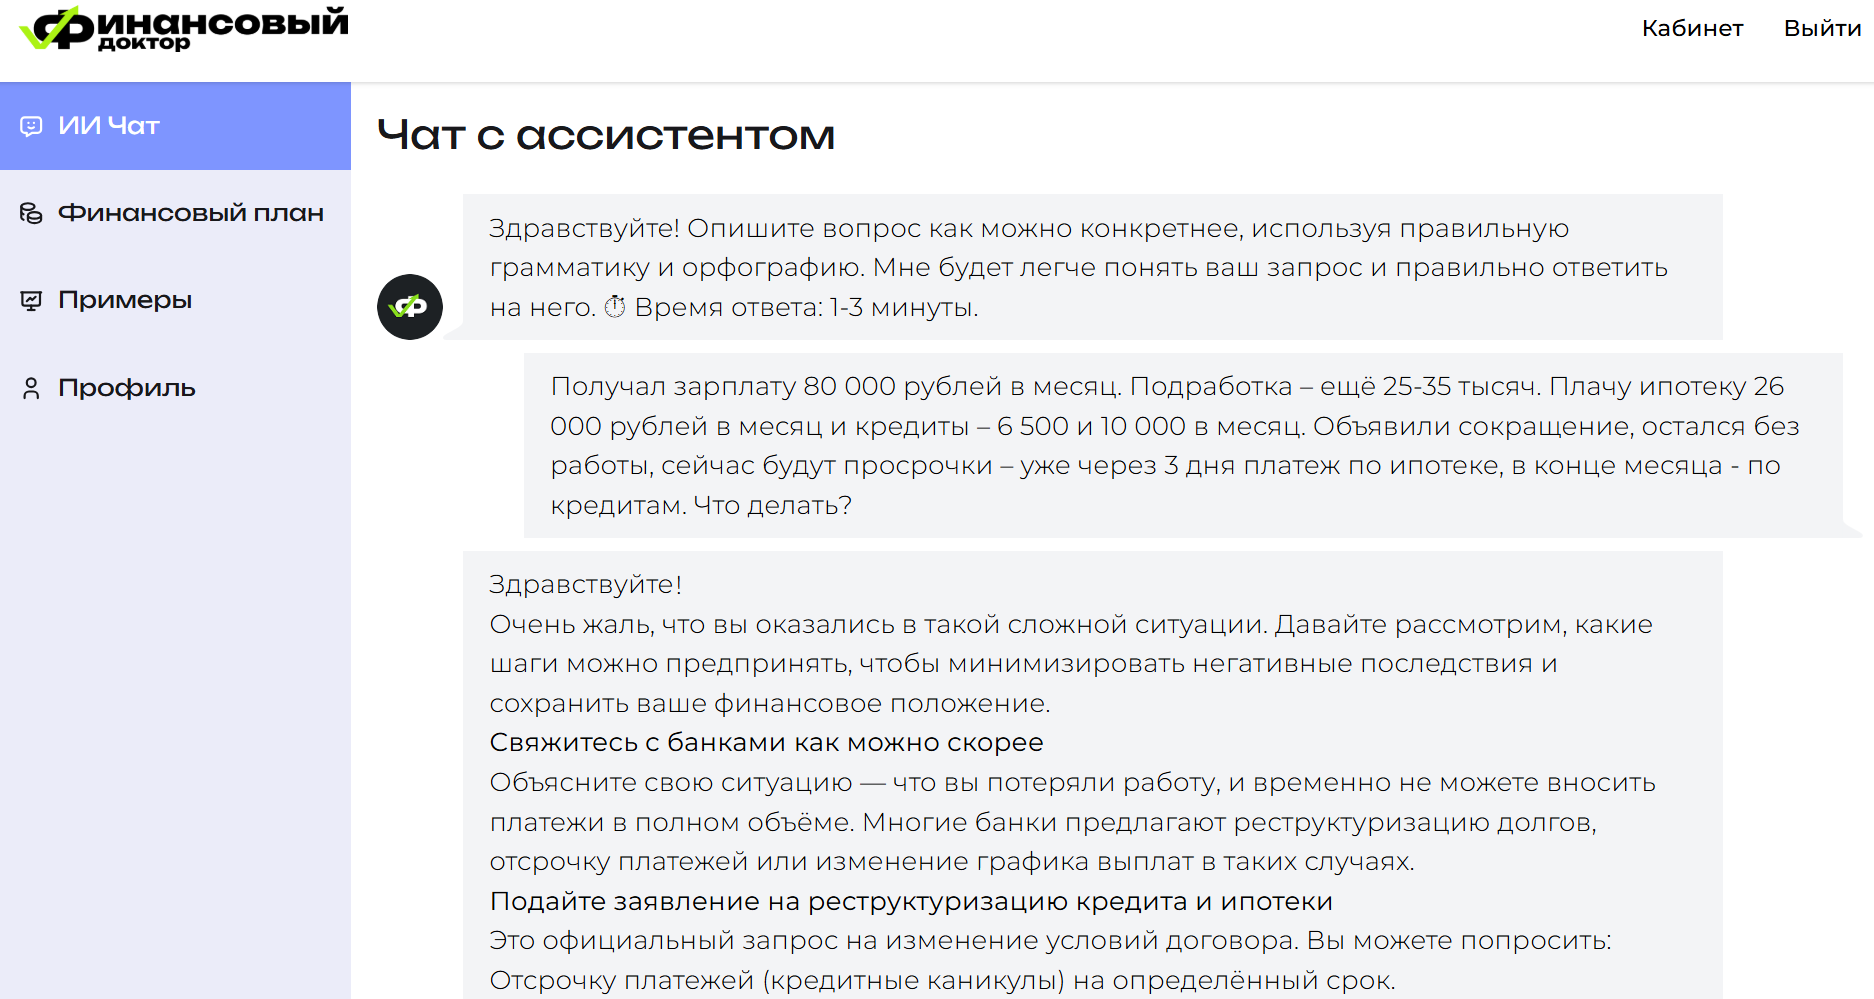The height and width of the screenshot is (999, 1874).
Task: Click the chat bubble icon beside ИИ Чат
Action: point(31,126)
